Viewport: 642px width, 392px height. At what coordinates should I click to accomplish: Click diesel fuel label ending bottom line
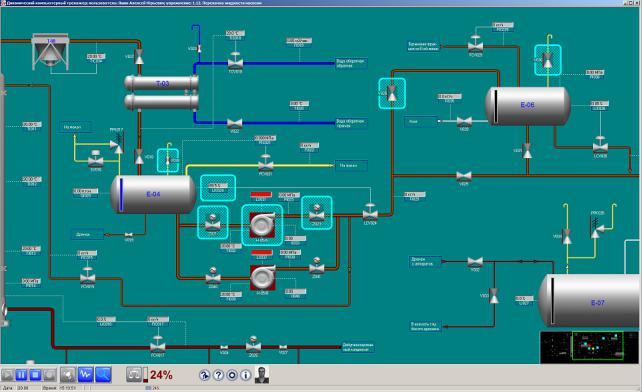pos(358,347)
